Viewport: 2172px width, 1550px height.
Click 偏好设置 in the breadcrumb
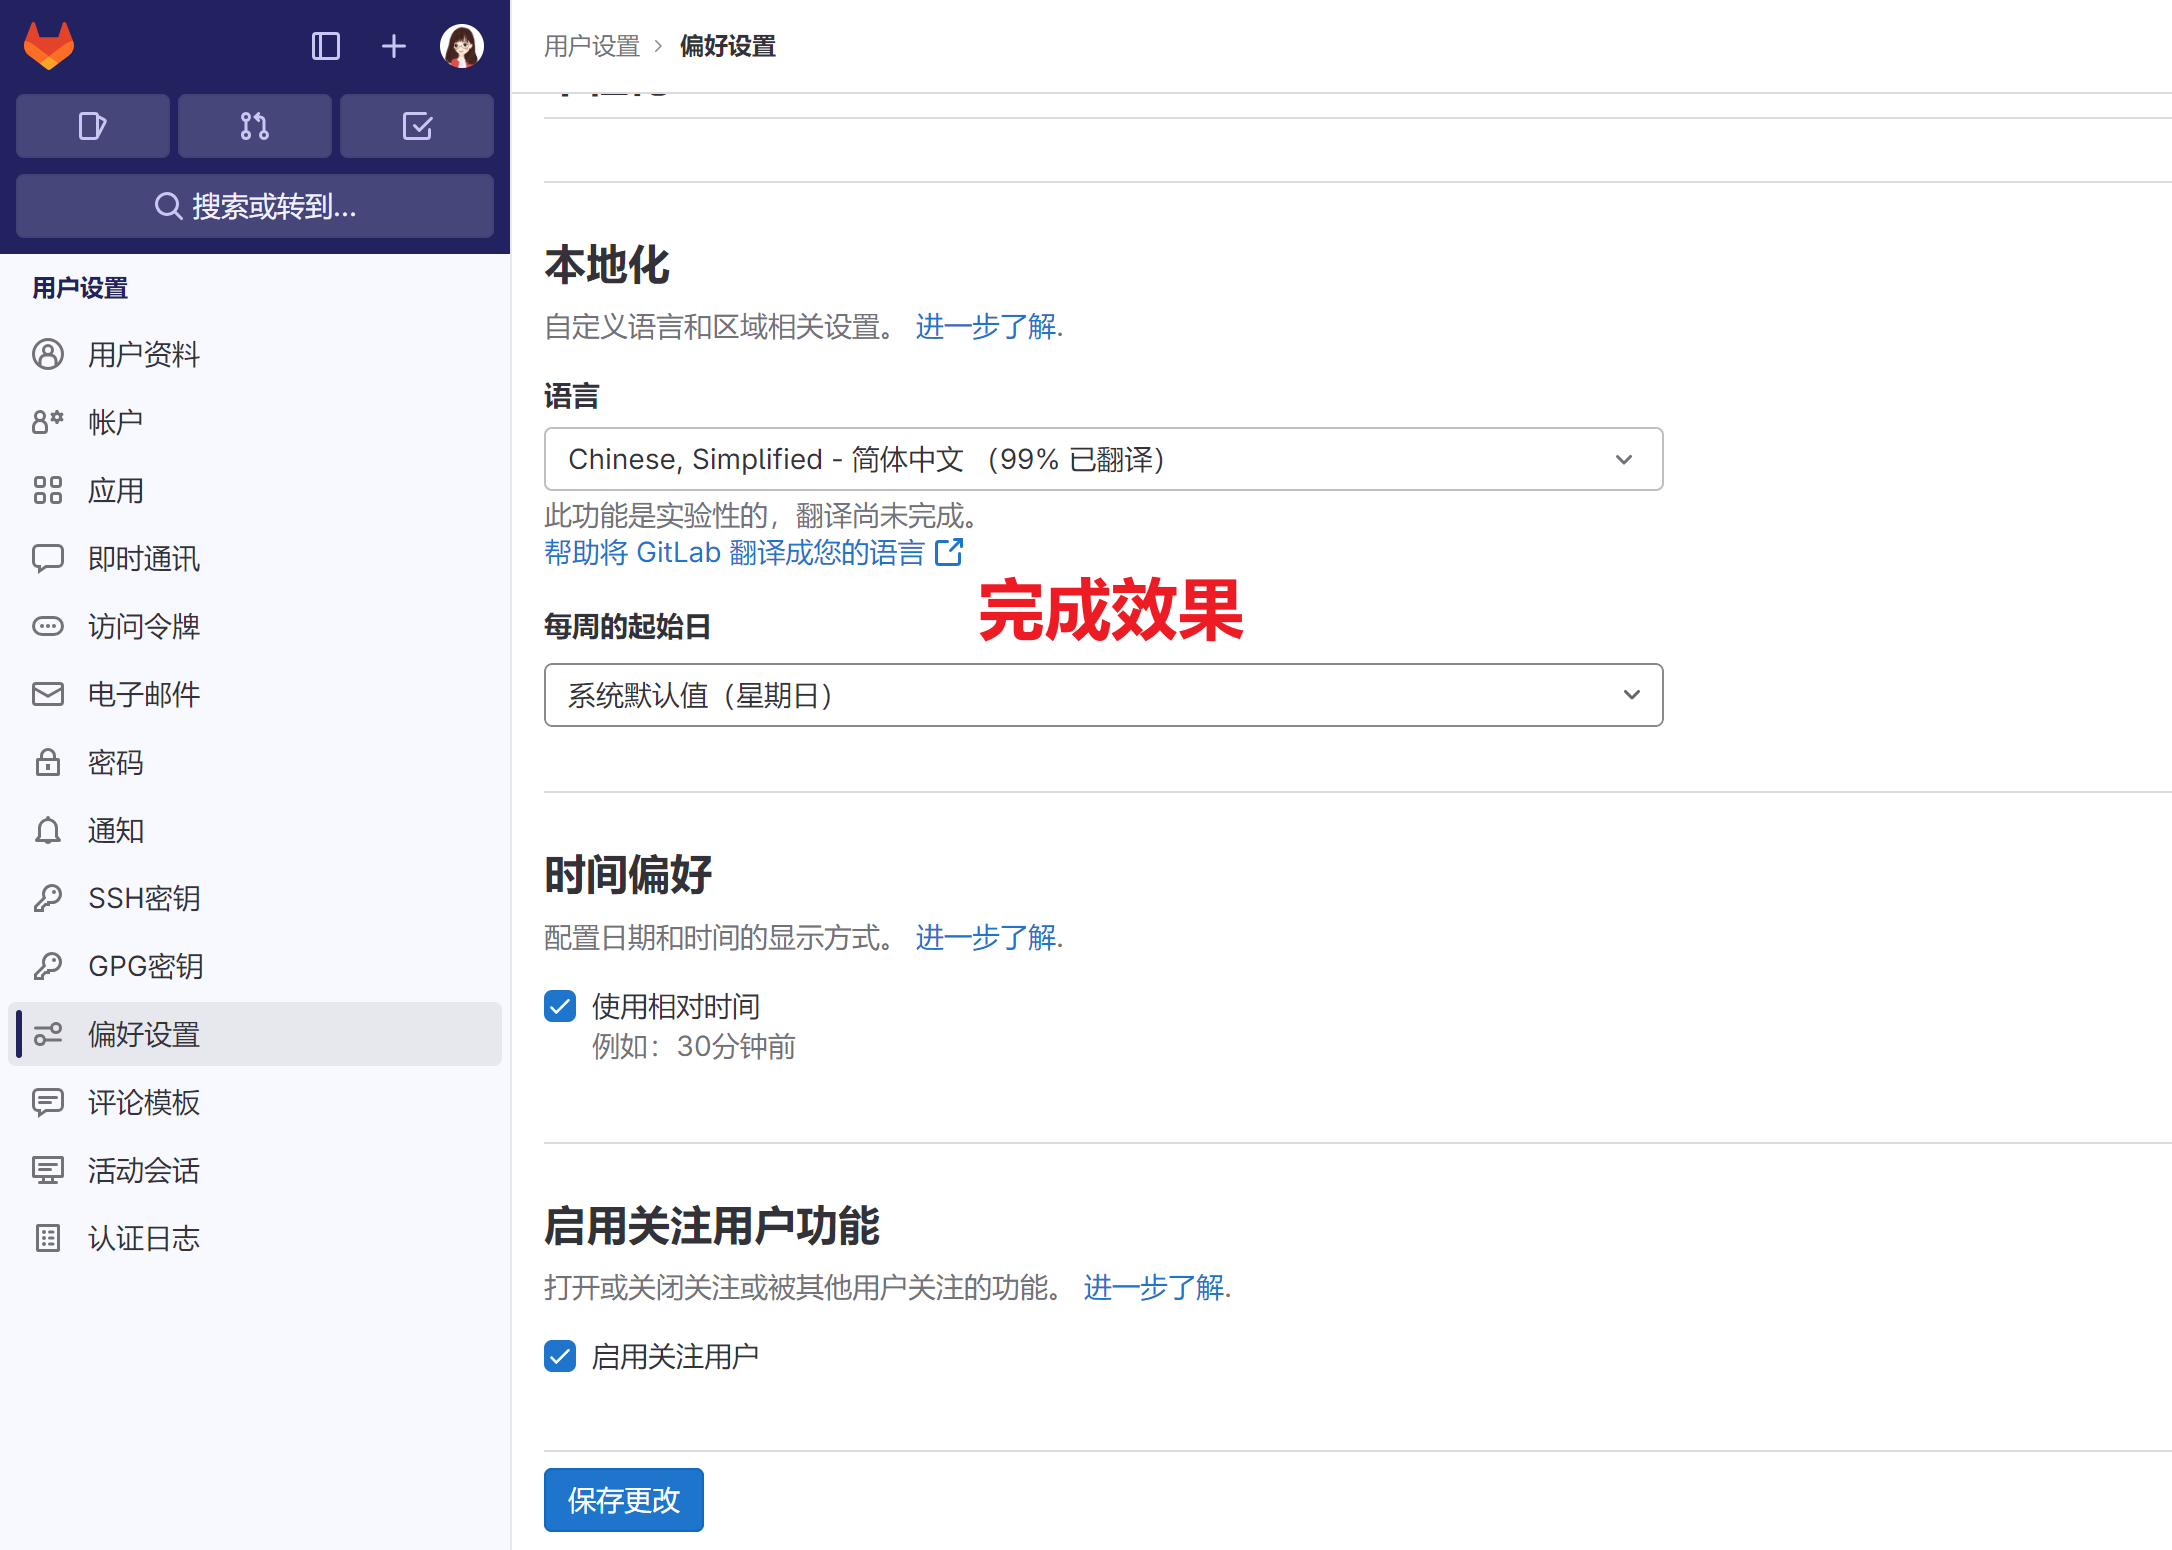click(728, 46)
